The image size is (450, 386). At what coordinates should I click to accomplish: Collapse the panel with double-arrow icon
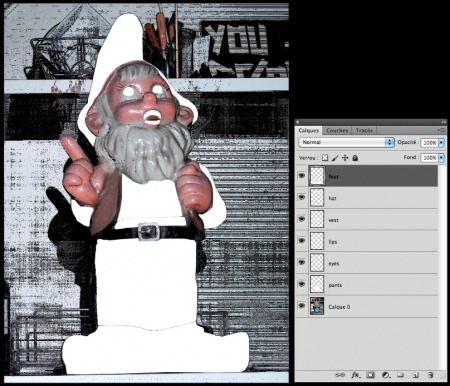[444, 122]
